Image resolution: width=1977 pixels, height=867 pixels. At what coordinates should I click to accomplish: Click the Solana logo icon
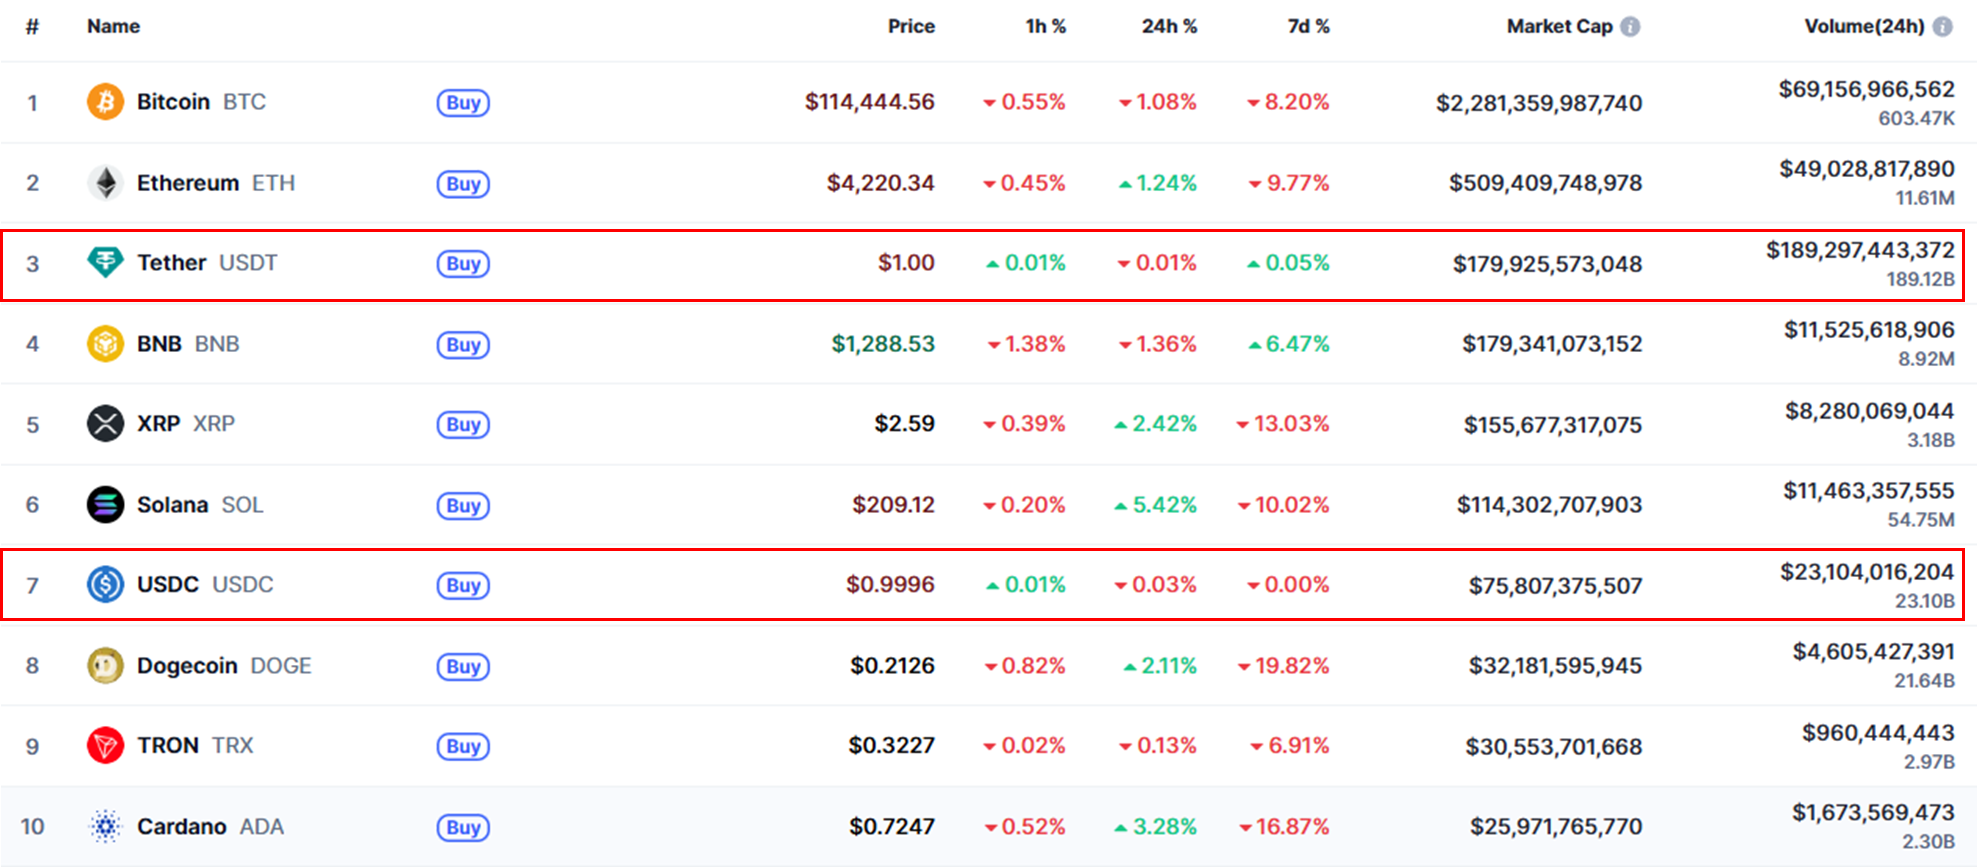click(x=105, y=505)
